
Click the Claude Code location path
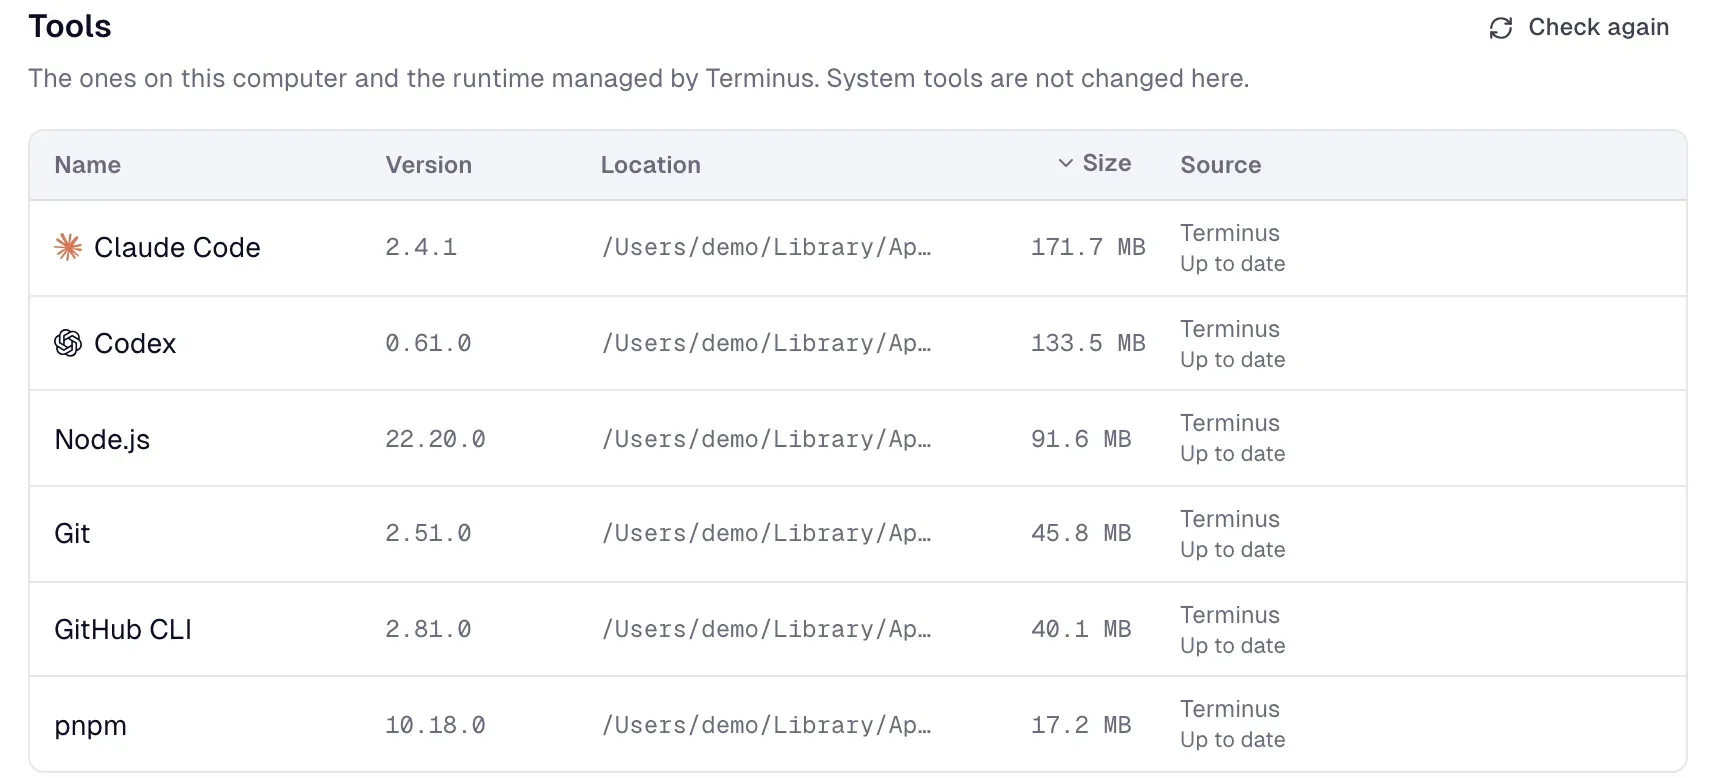(766, 247)
